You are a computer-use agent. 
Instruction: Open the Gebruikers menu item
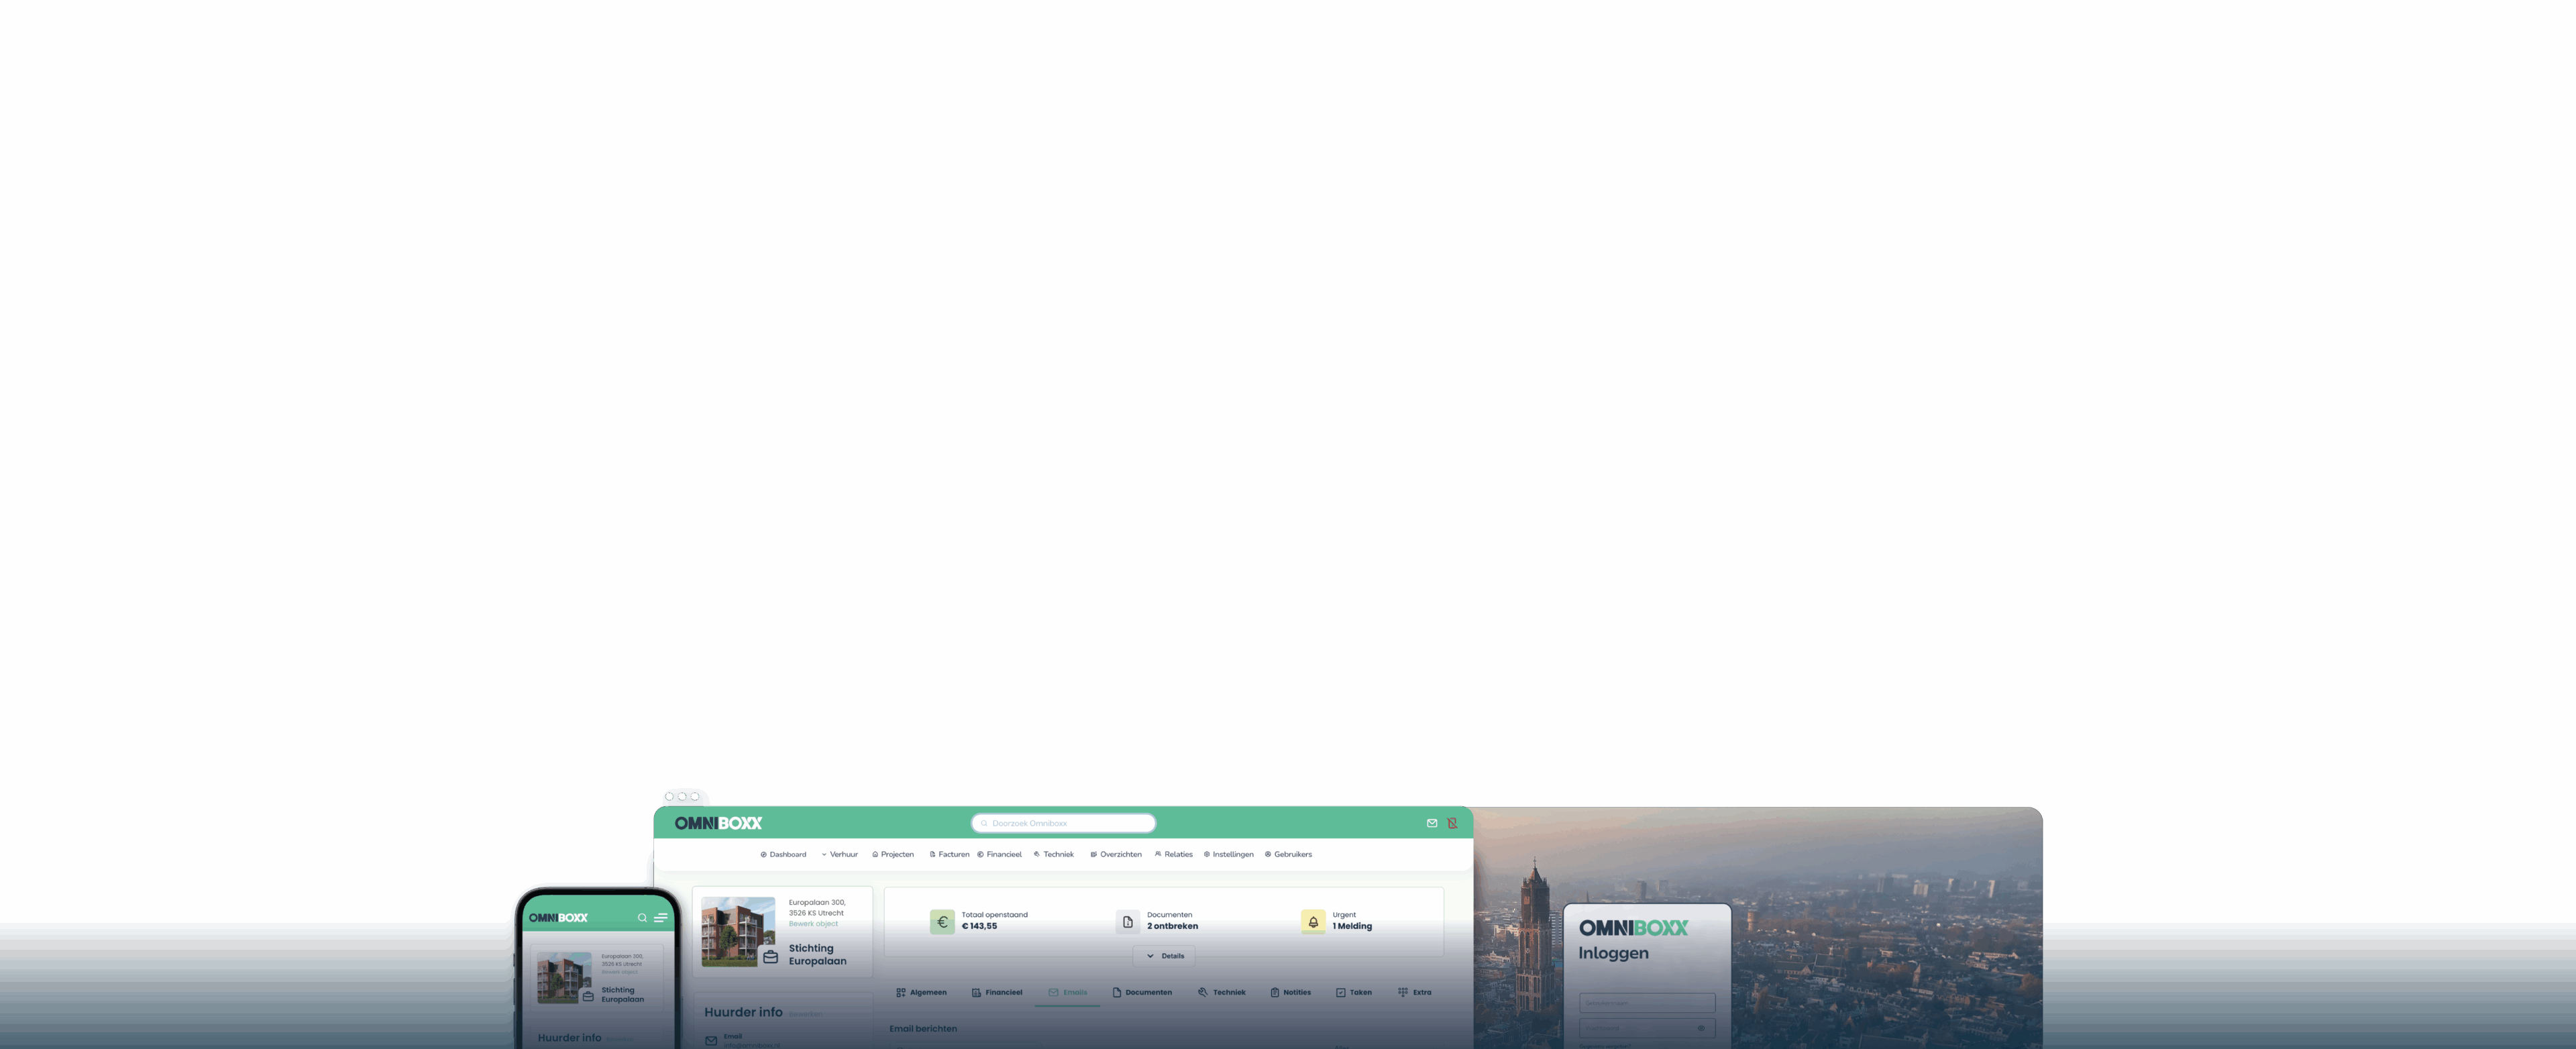1288,854
